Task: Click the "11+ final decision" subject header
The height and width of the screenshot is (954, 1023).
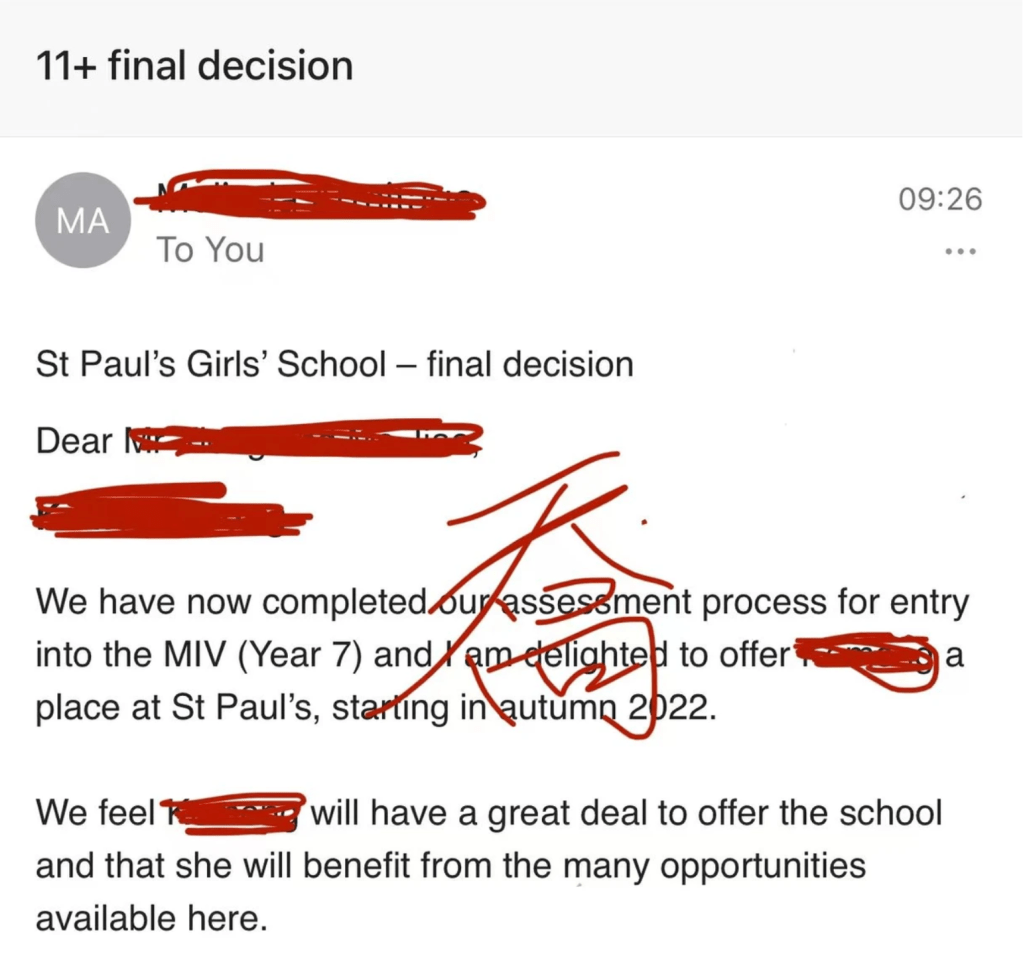Action: (x=194, y=66)
